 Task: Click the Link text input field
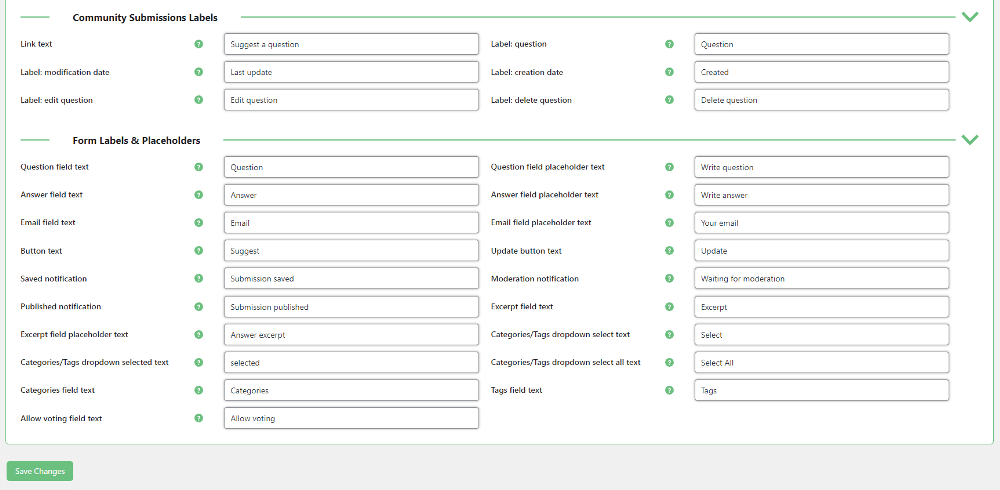[351, 44]
